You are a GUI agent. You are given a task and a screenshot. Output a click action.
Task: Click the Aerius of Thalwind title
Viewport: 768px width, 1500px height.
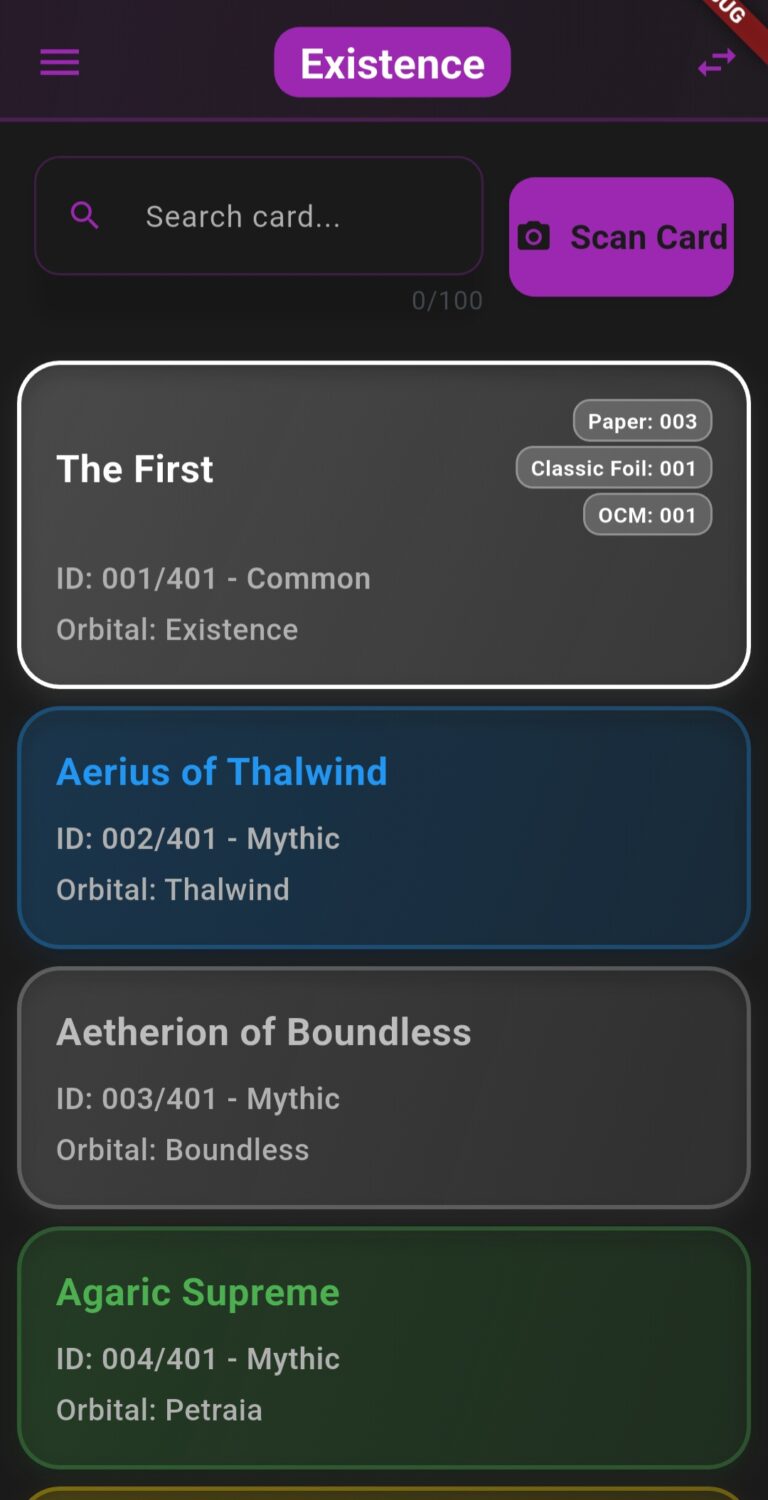[222, 772]
